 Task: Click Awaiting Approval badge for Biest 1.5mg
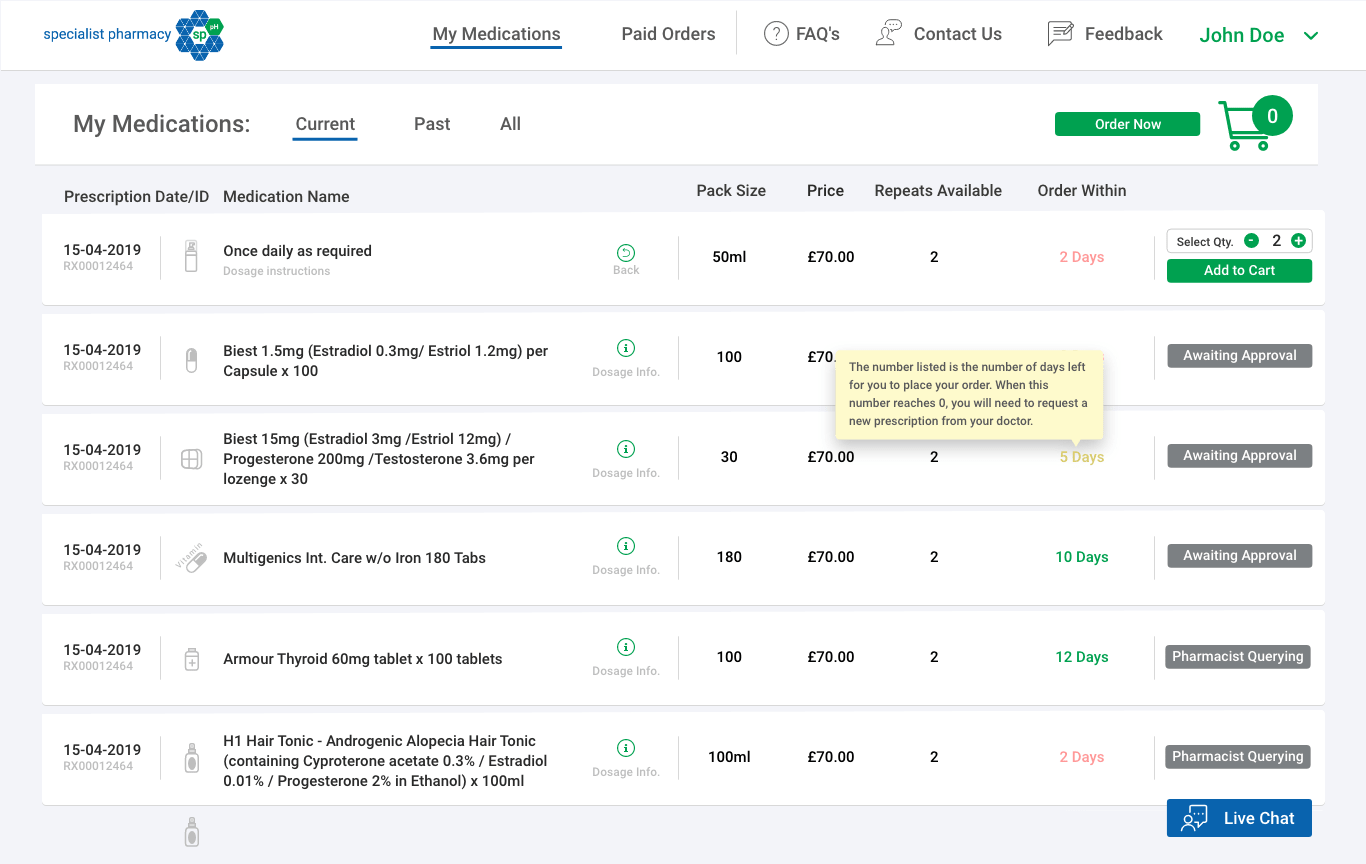[x=1239, y=356]
